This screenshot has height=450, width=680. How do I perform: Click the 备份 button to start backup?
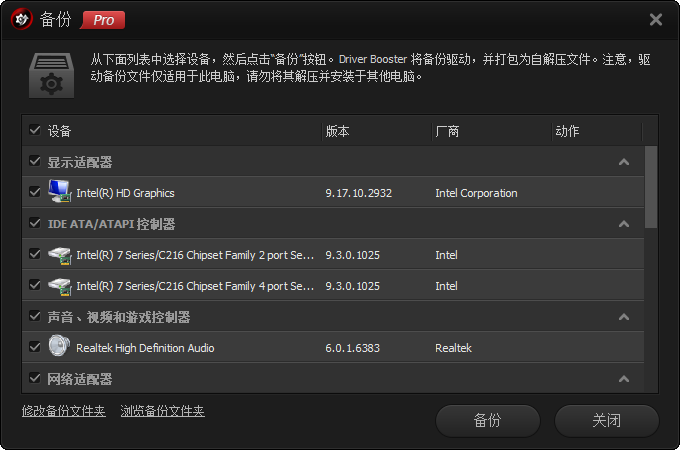488,421
